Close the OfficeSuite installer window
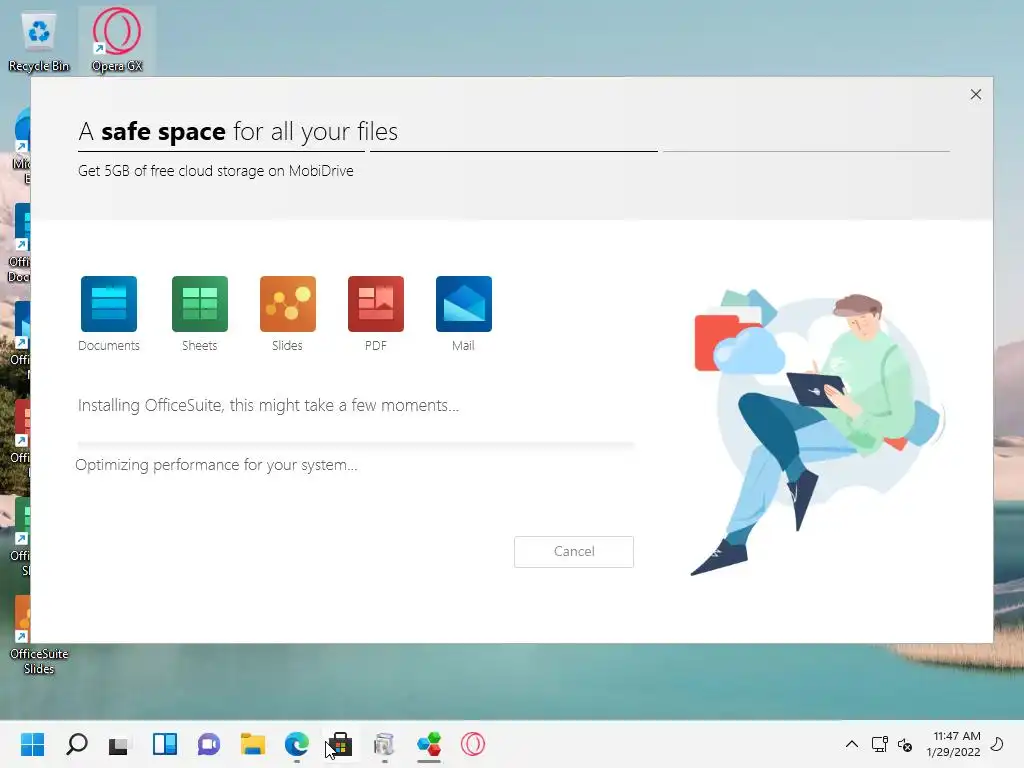The width and height of the screenshot is (1024, 768). (976, 95)
